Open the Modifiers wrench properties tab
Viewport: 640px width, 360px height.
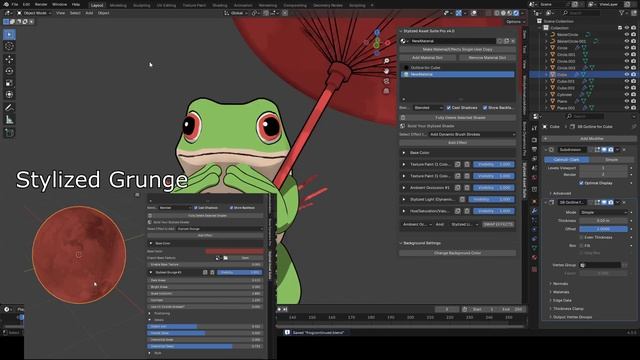pyautogui.click(x=534, y=211)
